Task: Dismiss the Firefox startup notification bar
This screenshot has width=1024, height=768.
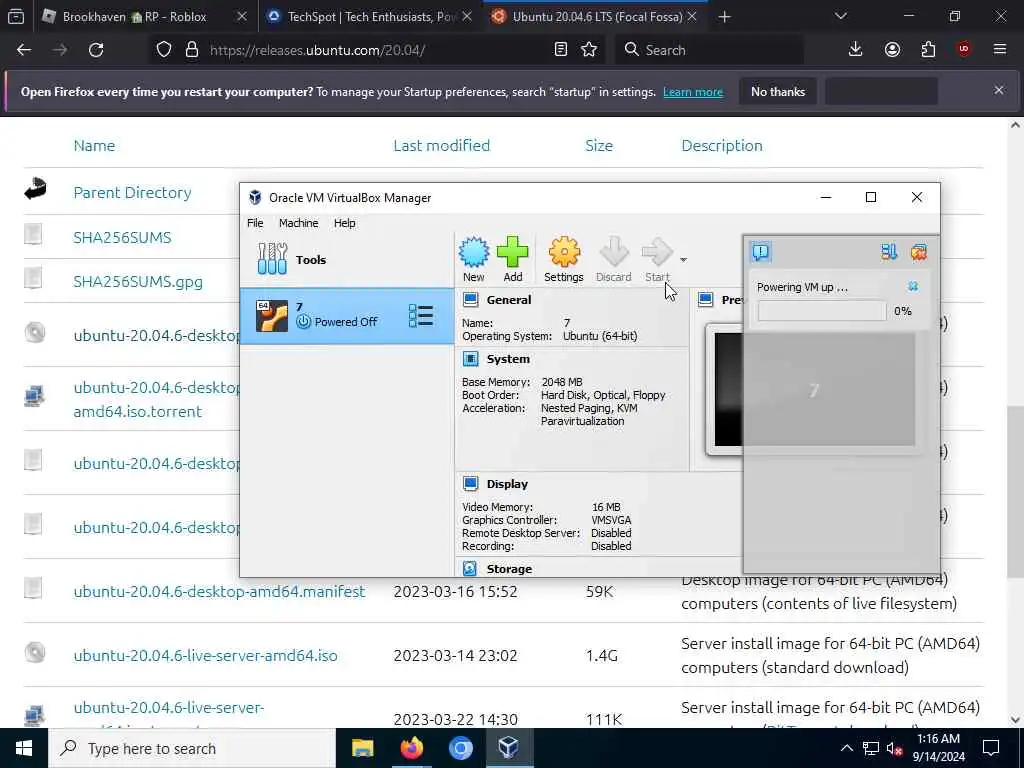Action: tap(999, 91)
